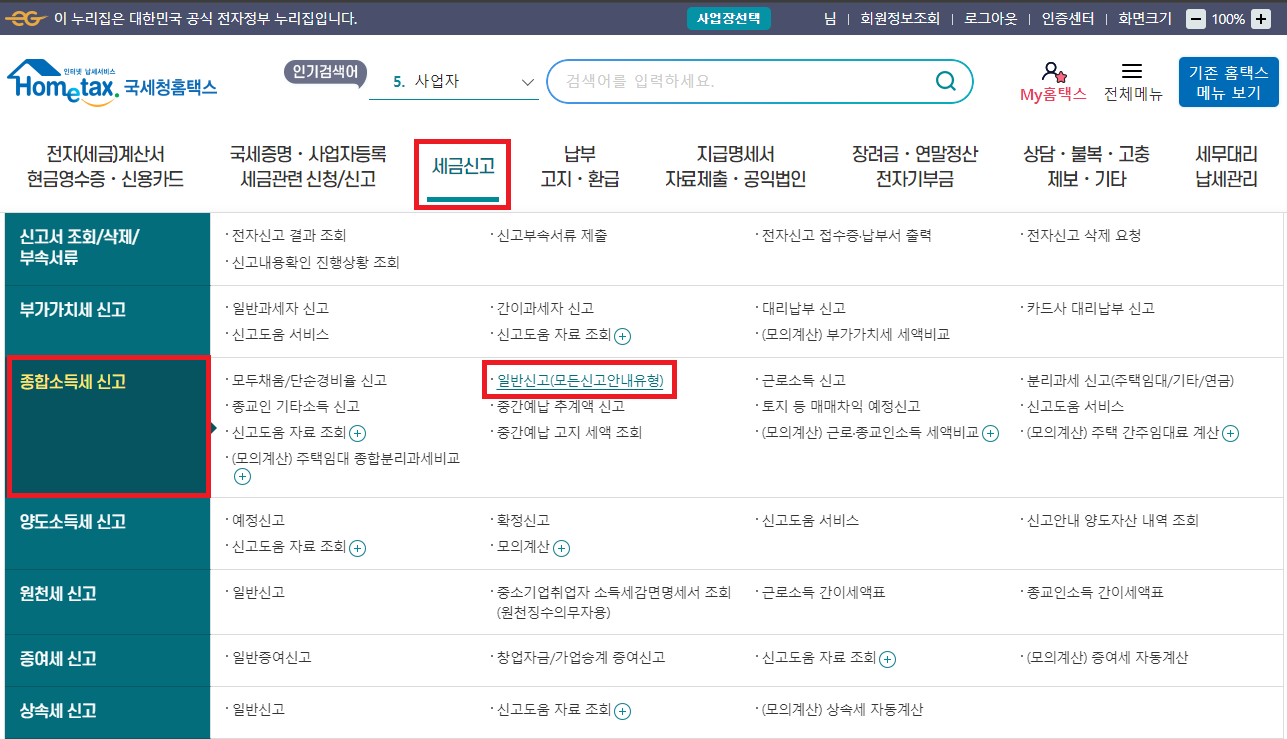This screenshot has width=1287, height=739.
Task: Select 세금신고 menu tab
Action: click(x=463, y=167)
